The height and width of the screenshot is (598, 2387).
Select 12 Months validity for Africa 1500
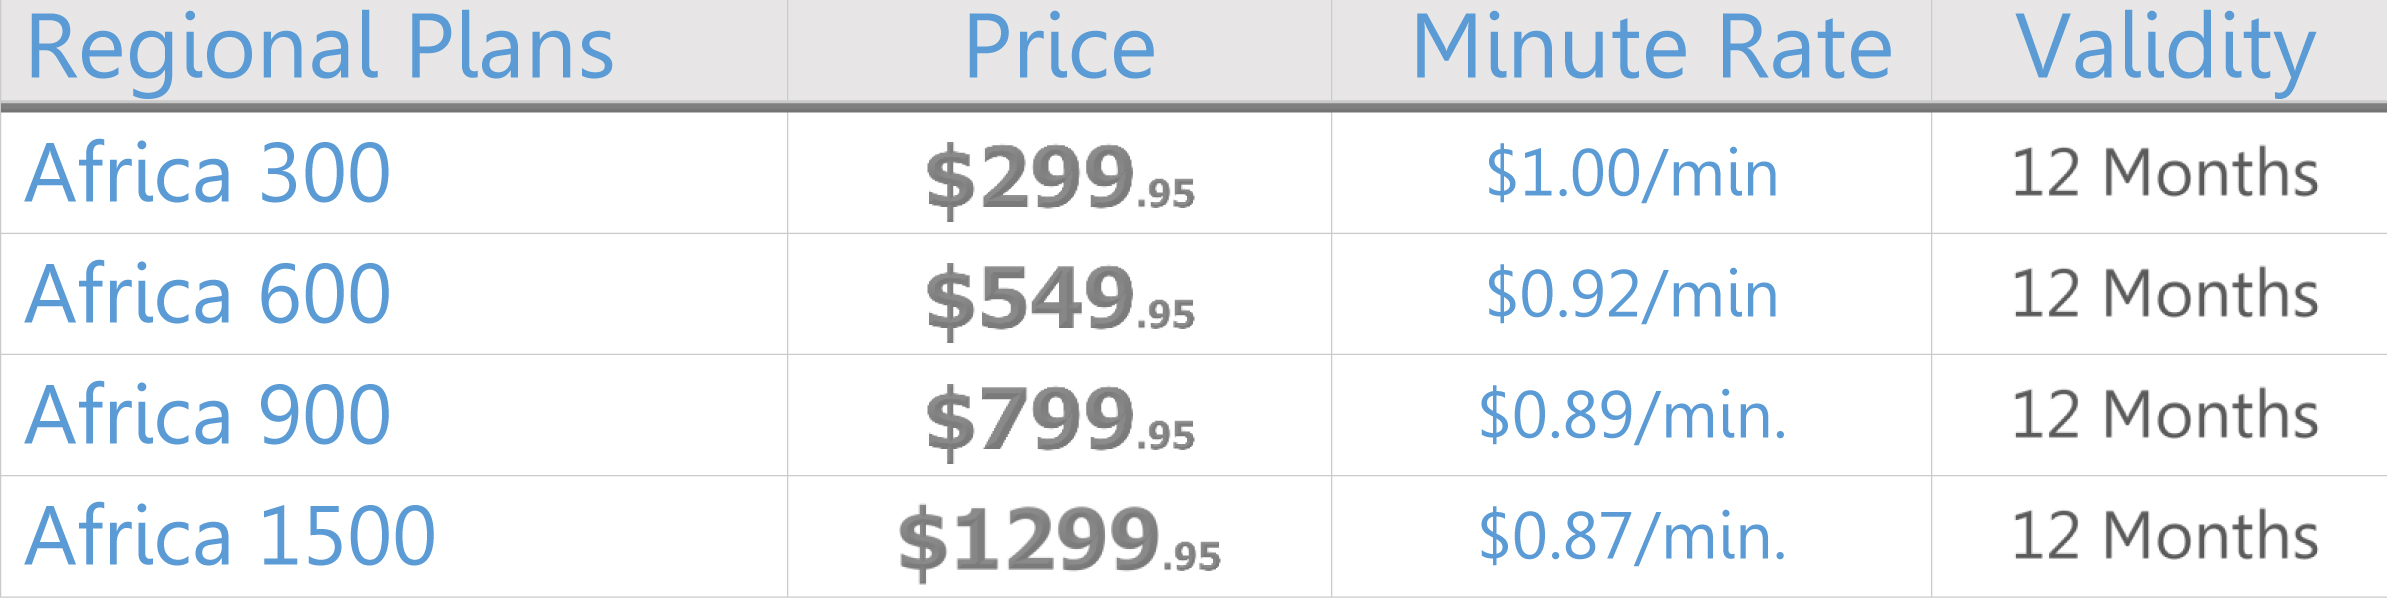(x=2165, y=536)
